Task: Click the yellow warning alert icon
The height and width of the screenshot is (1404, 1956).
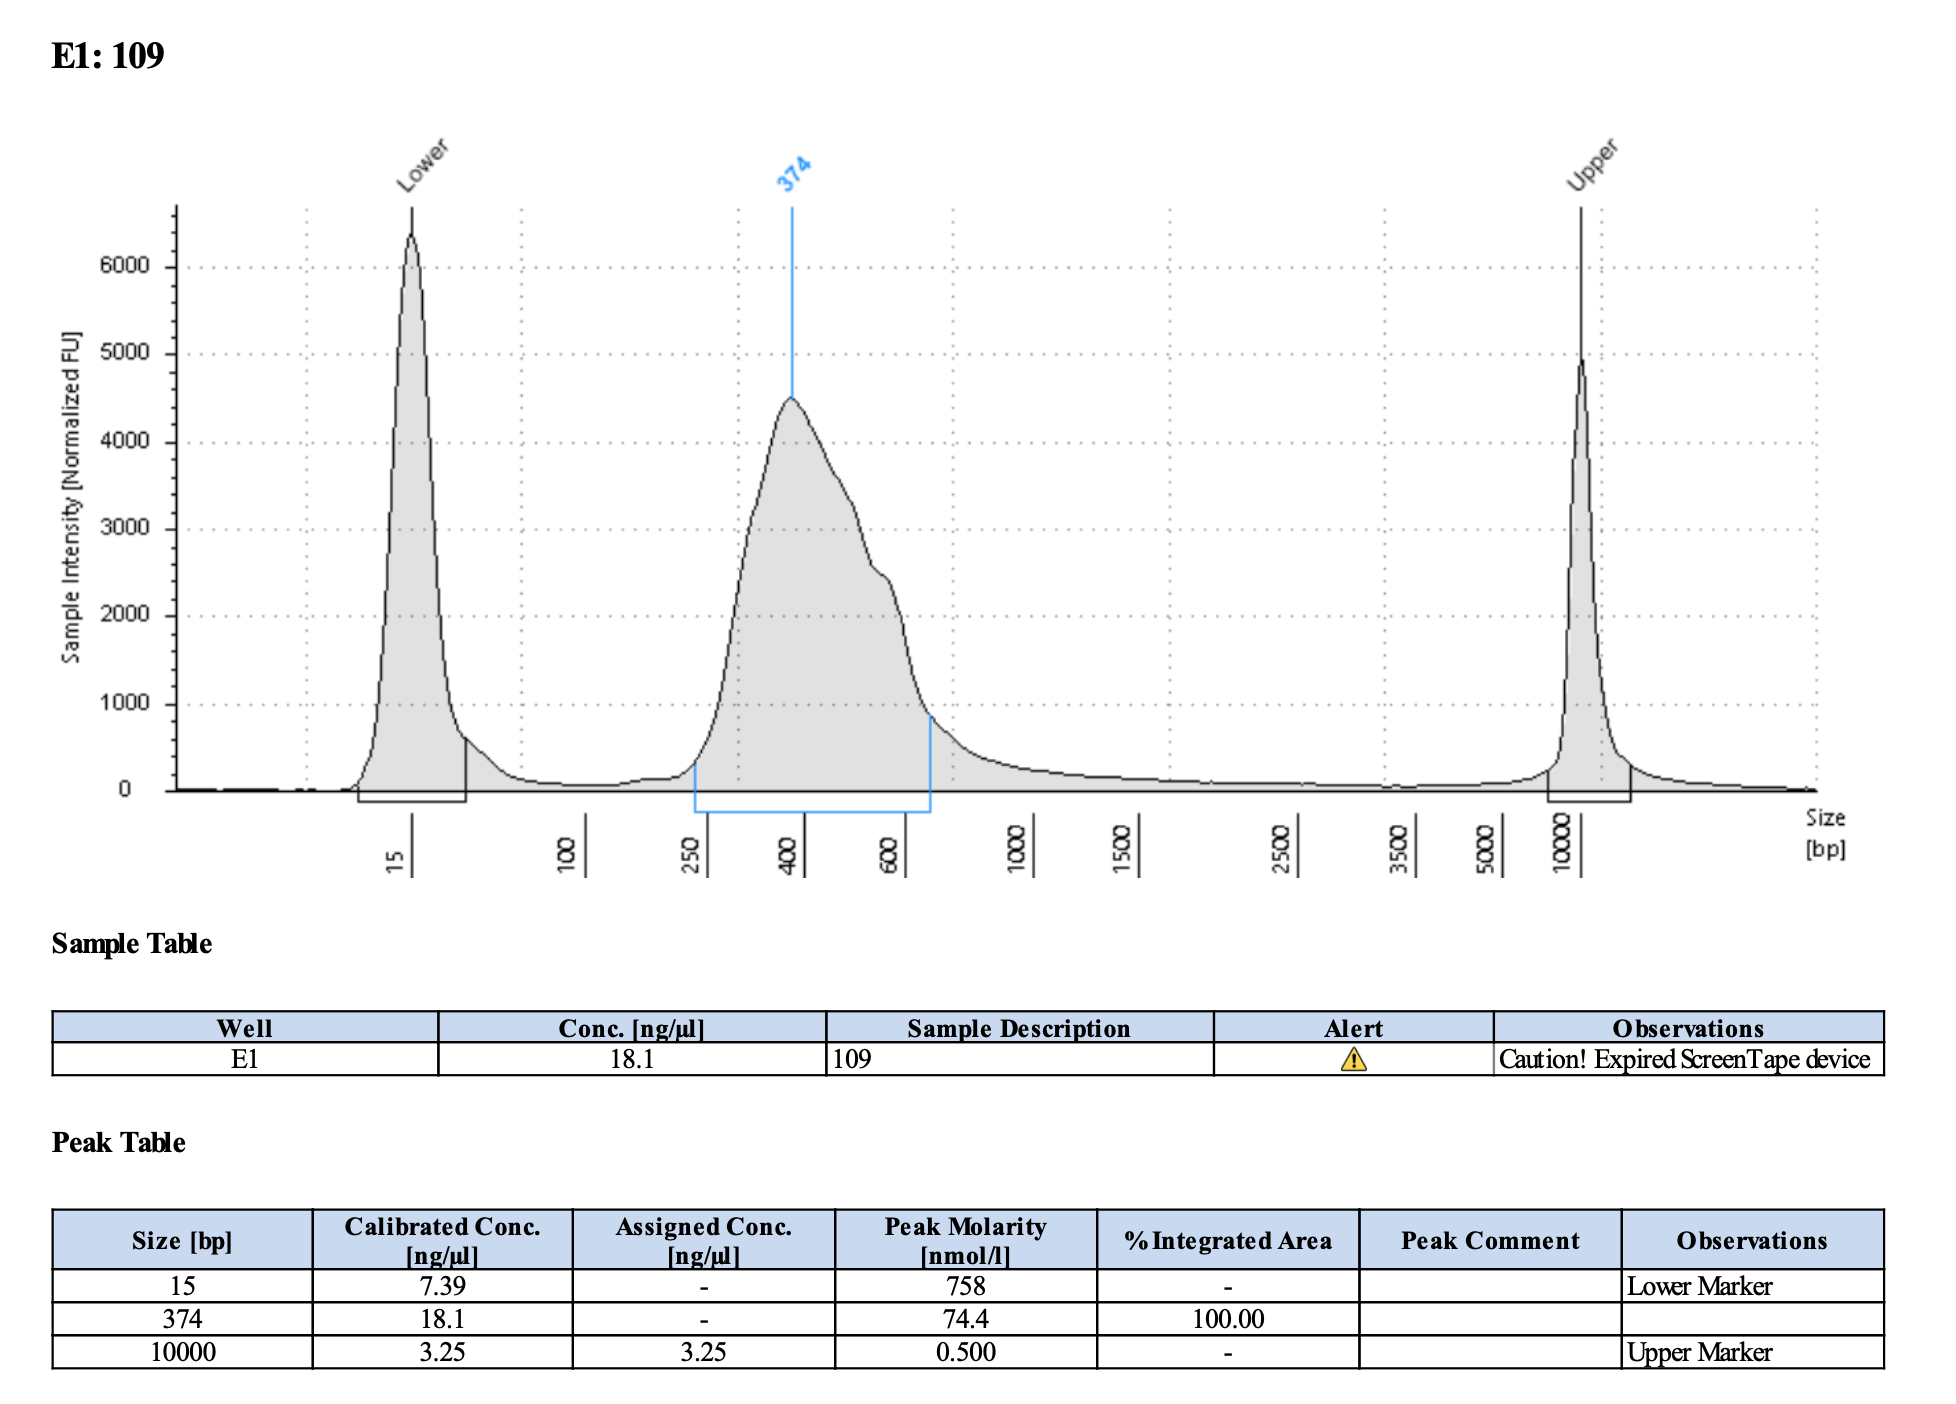Action: [1353, 1059]
